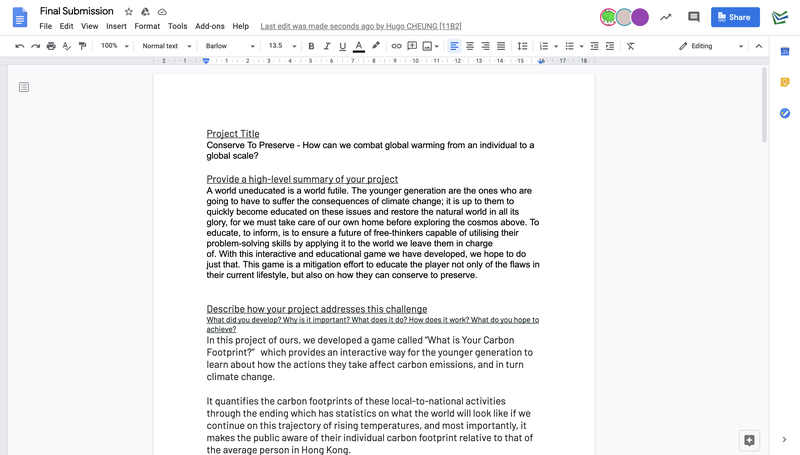800x455 pixels.
Task: Open the Editing mode dropdown
Action: [x=711, y=46]
